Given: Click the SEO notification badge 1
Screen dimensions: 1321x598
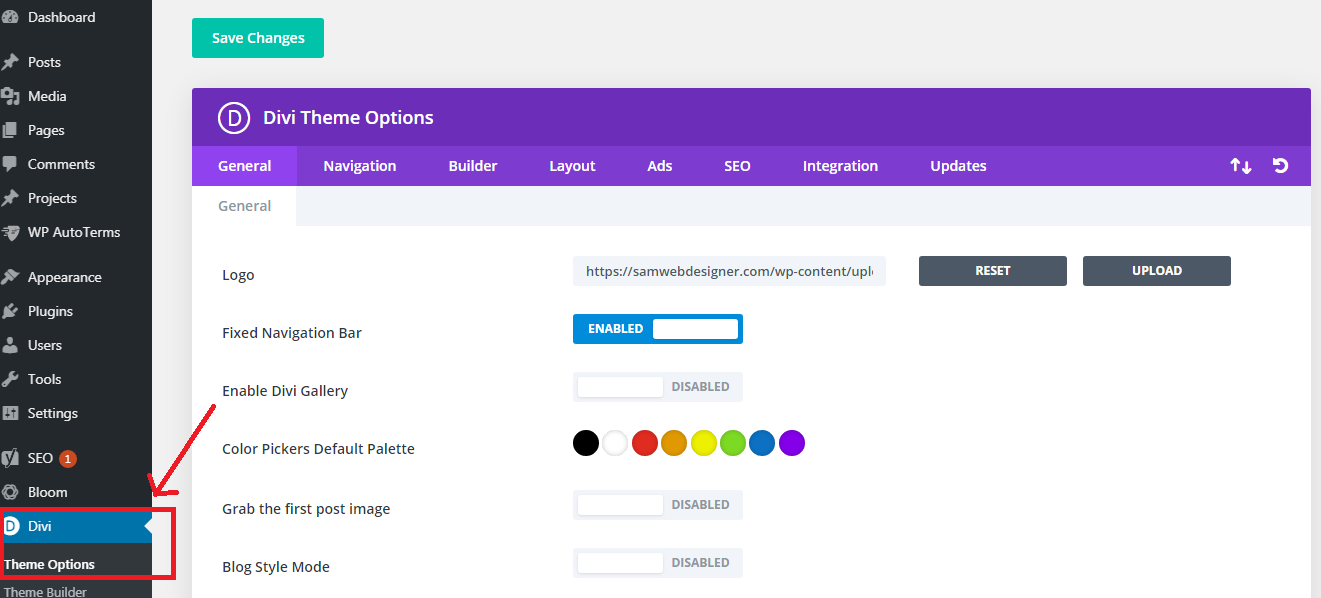Looking at the screenshot, I should click(68, 459).
